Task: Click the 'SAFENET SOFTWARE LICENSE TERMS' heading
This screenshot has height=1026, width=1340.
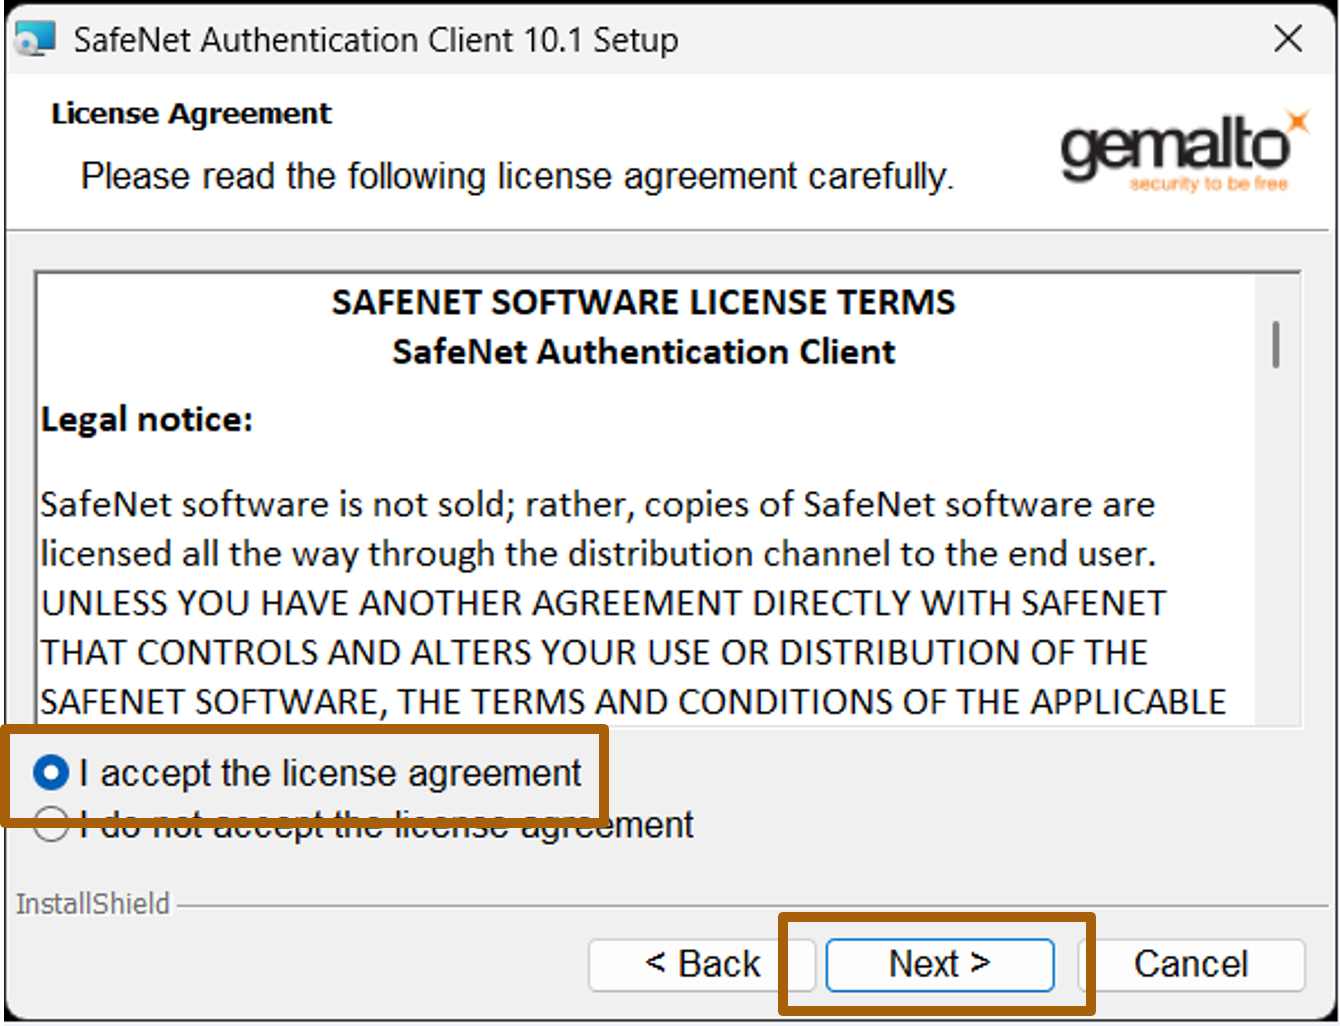Action: pyautogui.click(x=644, y=302)
